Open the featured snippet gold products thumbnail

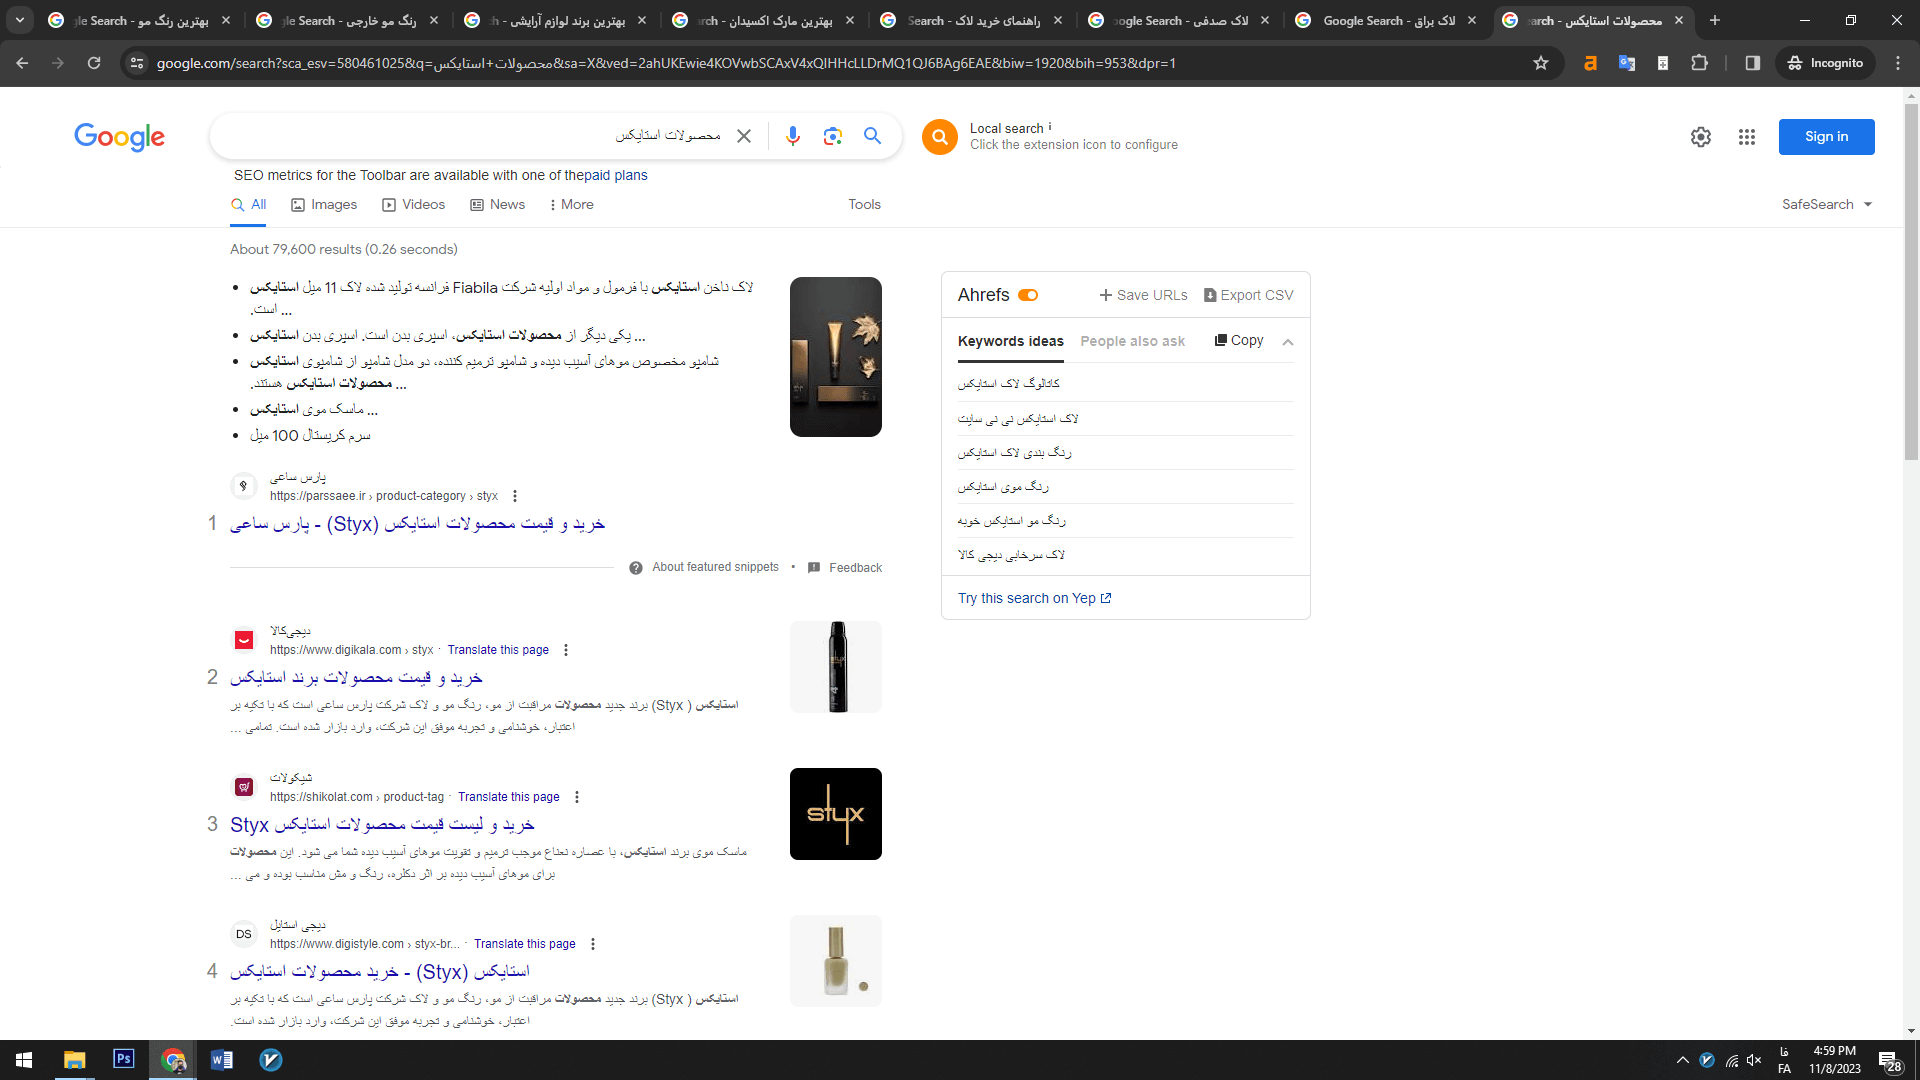pyautogui.click(x=836, y=357)
